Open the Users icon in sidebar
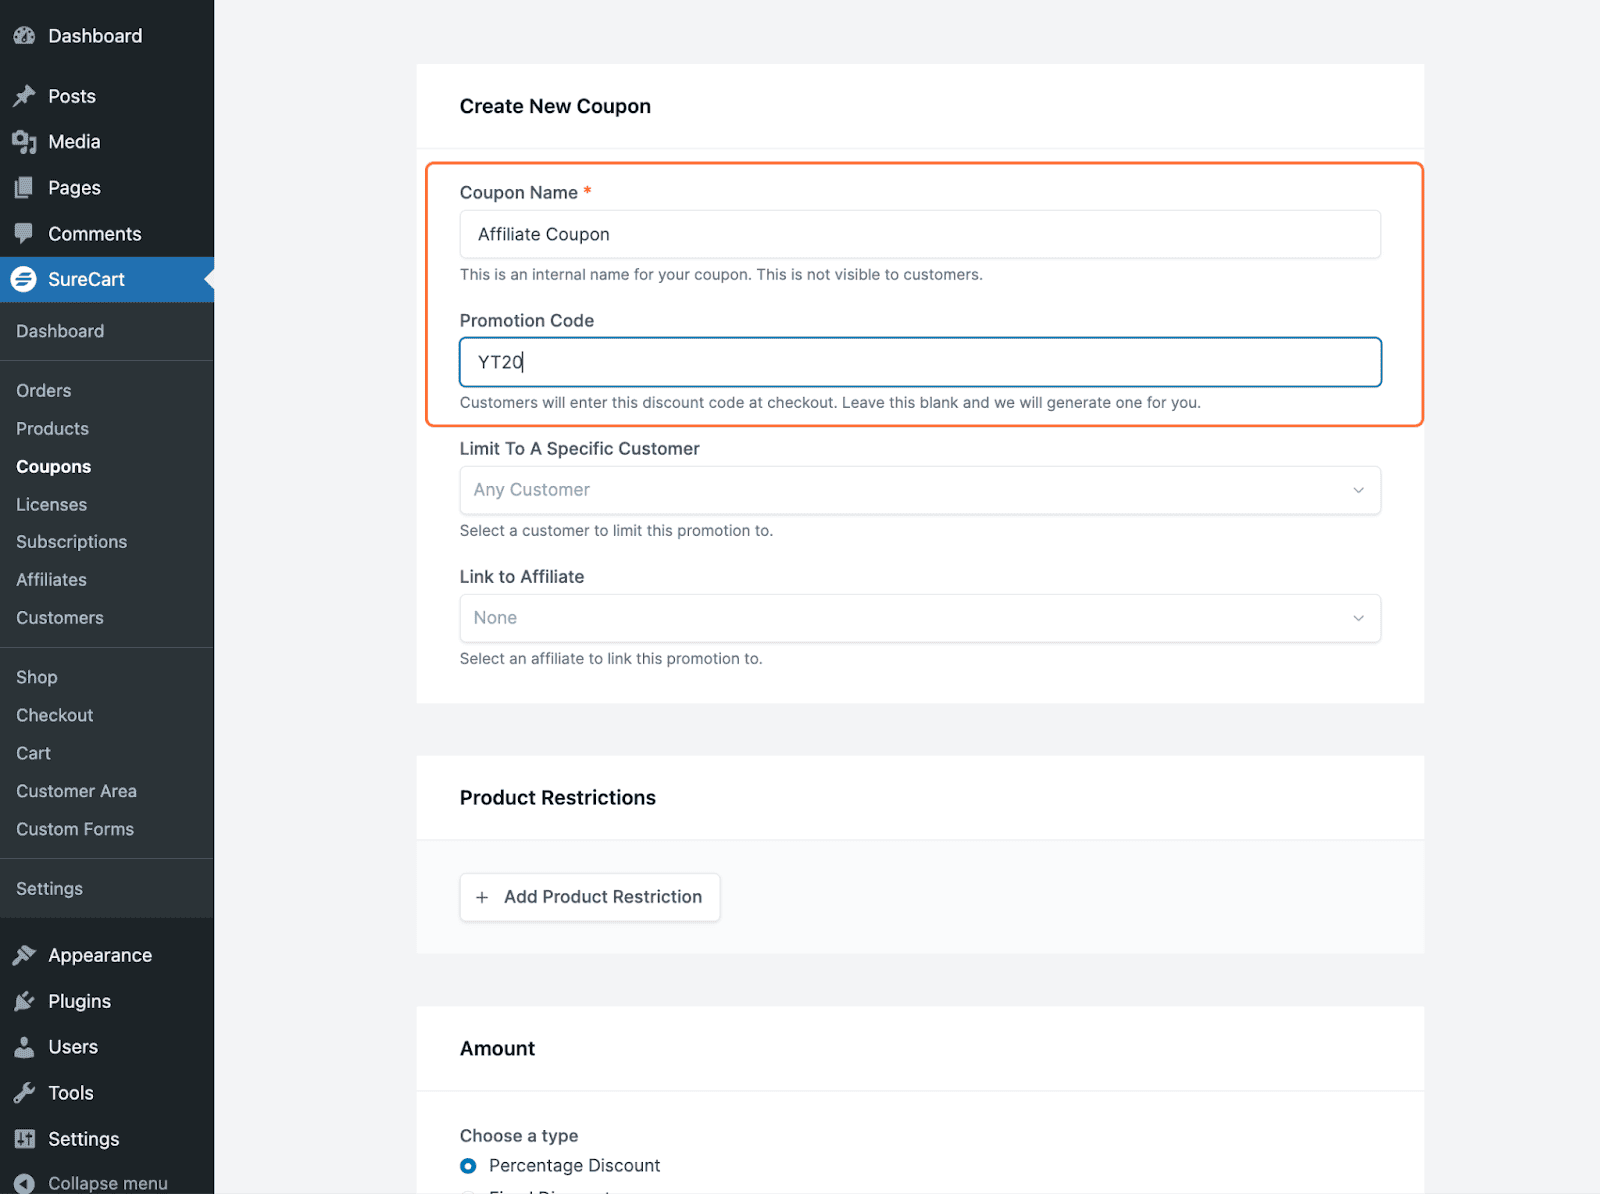 point(25,1046)
